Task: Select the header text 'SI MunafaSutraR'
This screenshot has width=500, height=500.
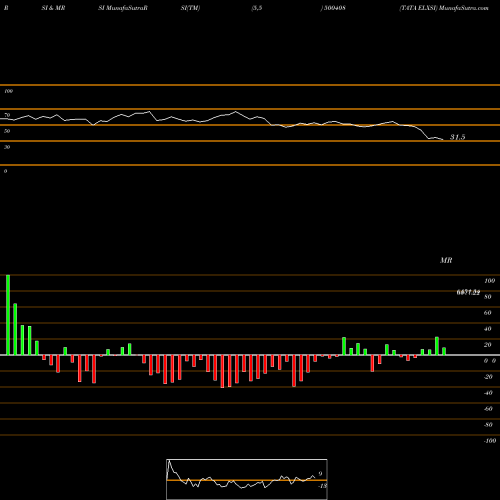Action: (123, 8)
